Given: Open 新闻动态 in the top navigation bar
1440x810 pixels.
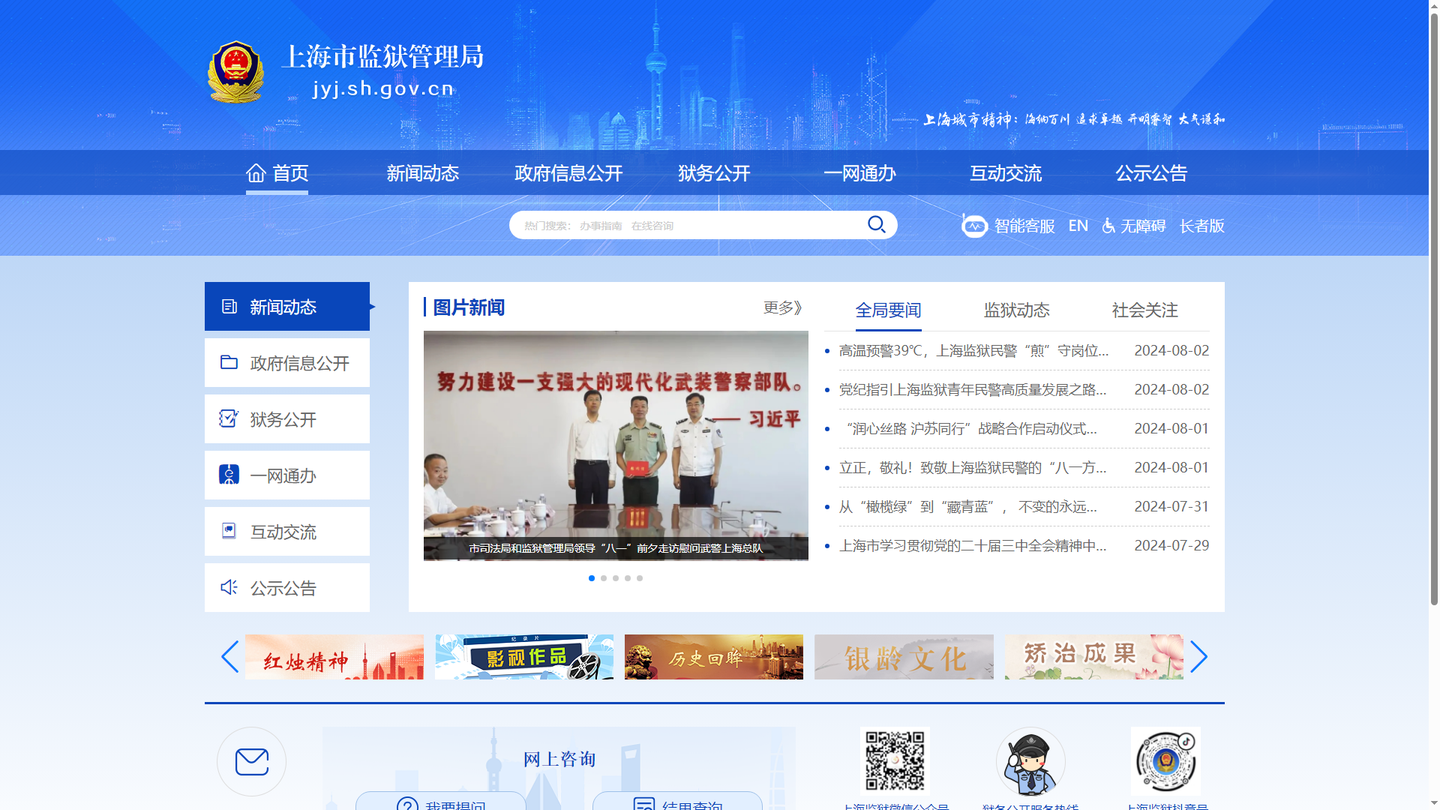Looking at the screenshot, I should [423, 173].
